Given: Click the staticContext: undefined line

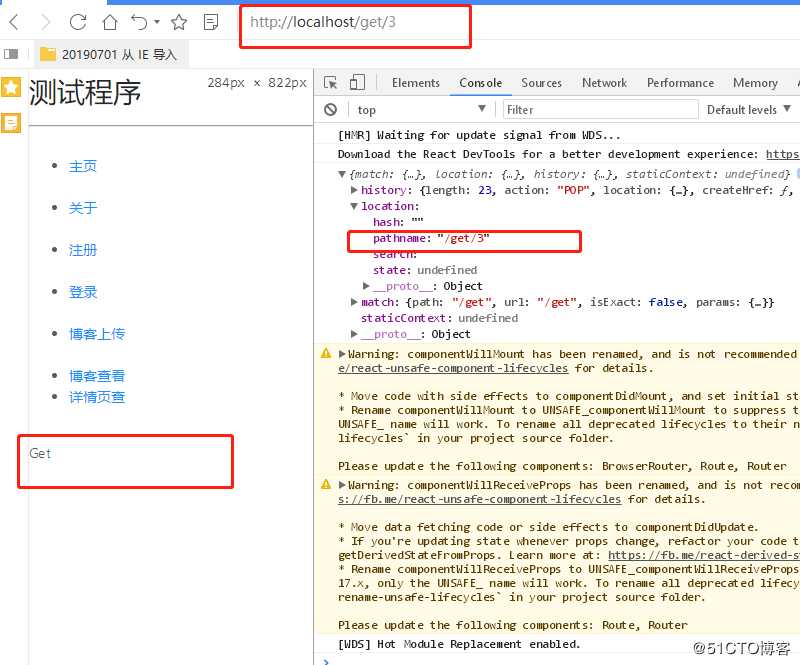Looking at the screenshot, I should [439, 318].
